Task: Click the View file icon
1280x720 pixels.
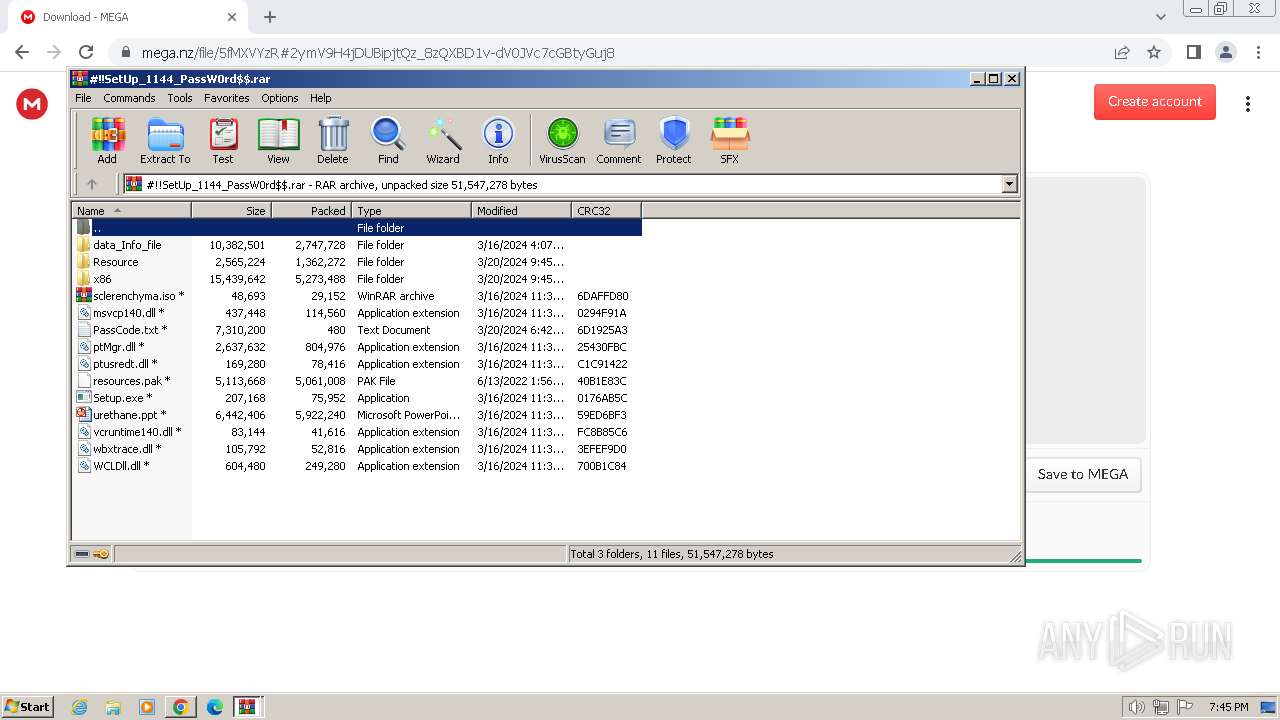Action: click(278, 140)
